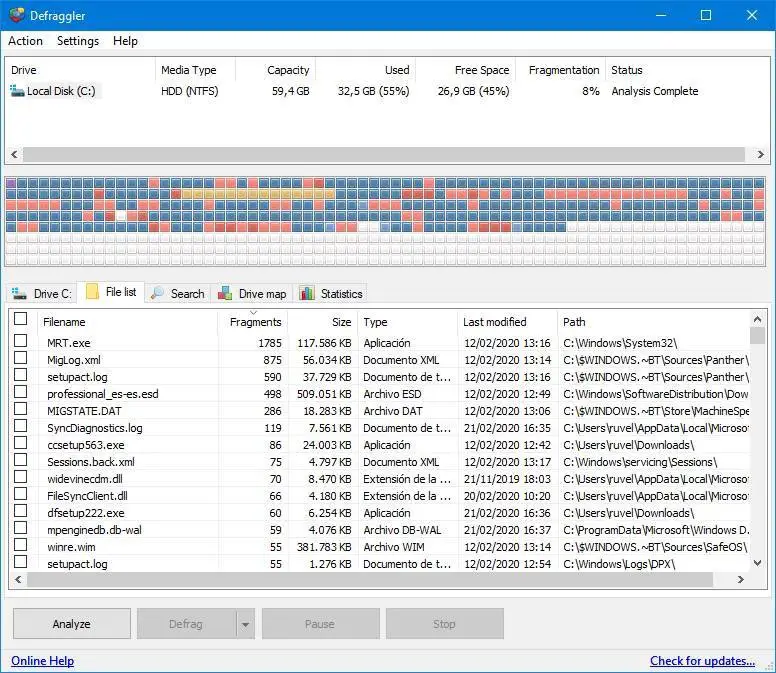The height and width of the screenshot is (673, 776).
Task: Open the Defrag button dropdown arrow
Action: [x=245, y=624]
